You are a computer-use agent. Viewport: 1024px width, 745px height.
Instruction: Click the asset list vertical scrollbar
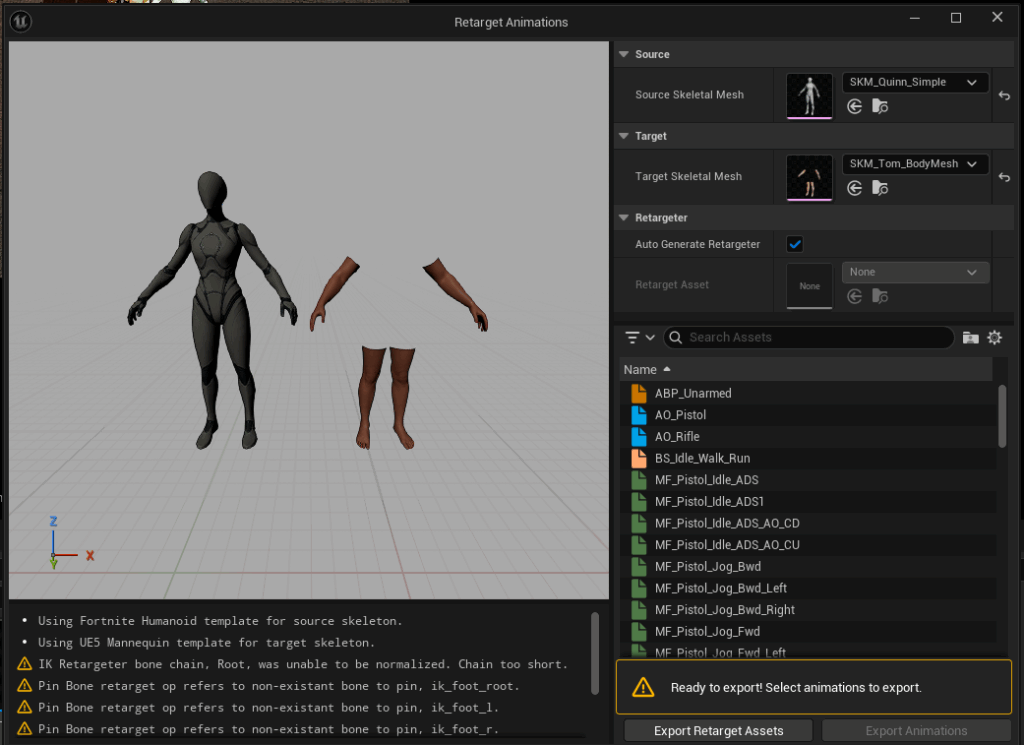1002,417
